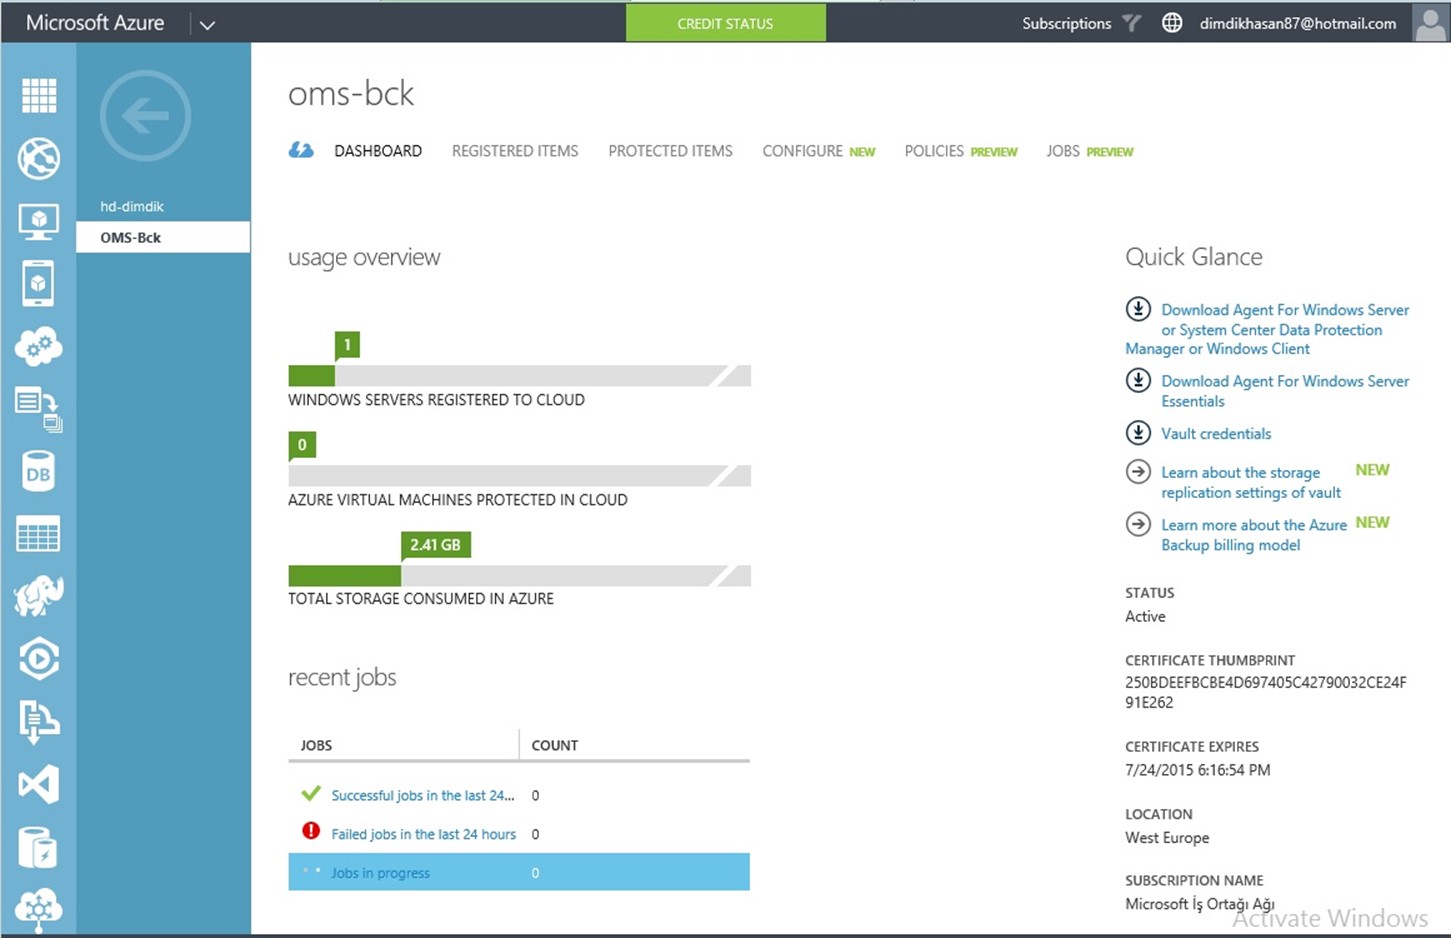Viewport: 1451px width, 938px height.
Task: Open the Web Apps globe icon in sidebar
Action: click(x=38, y=158)
